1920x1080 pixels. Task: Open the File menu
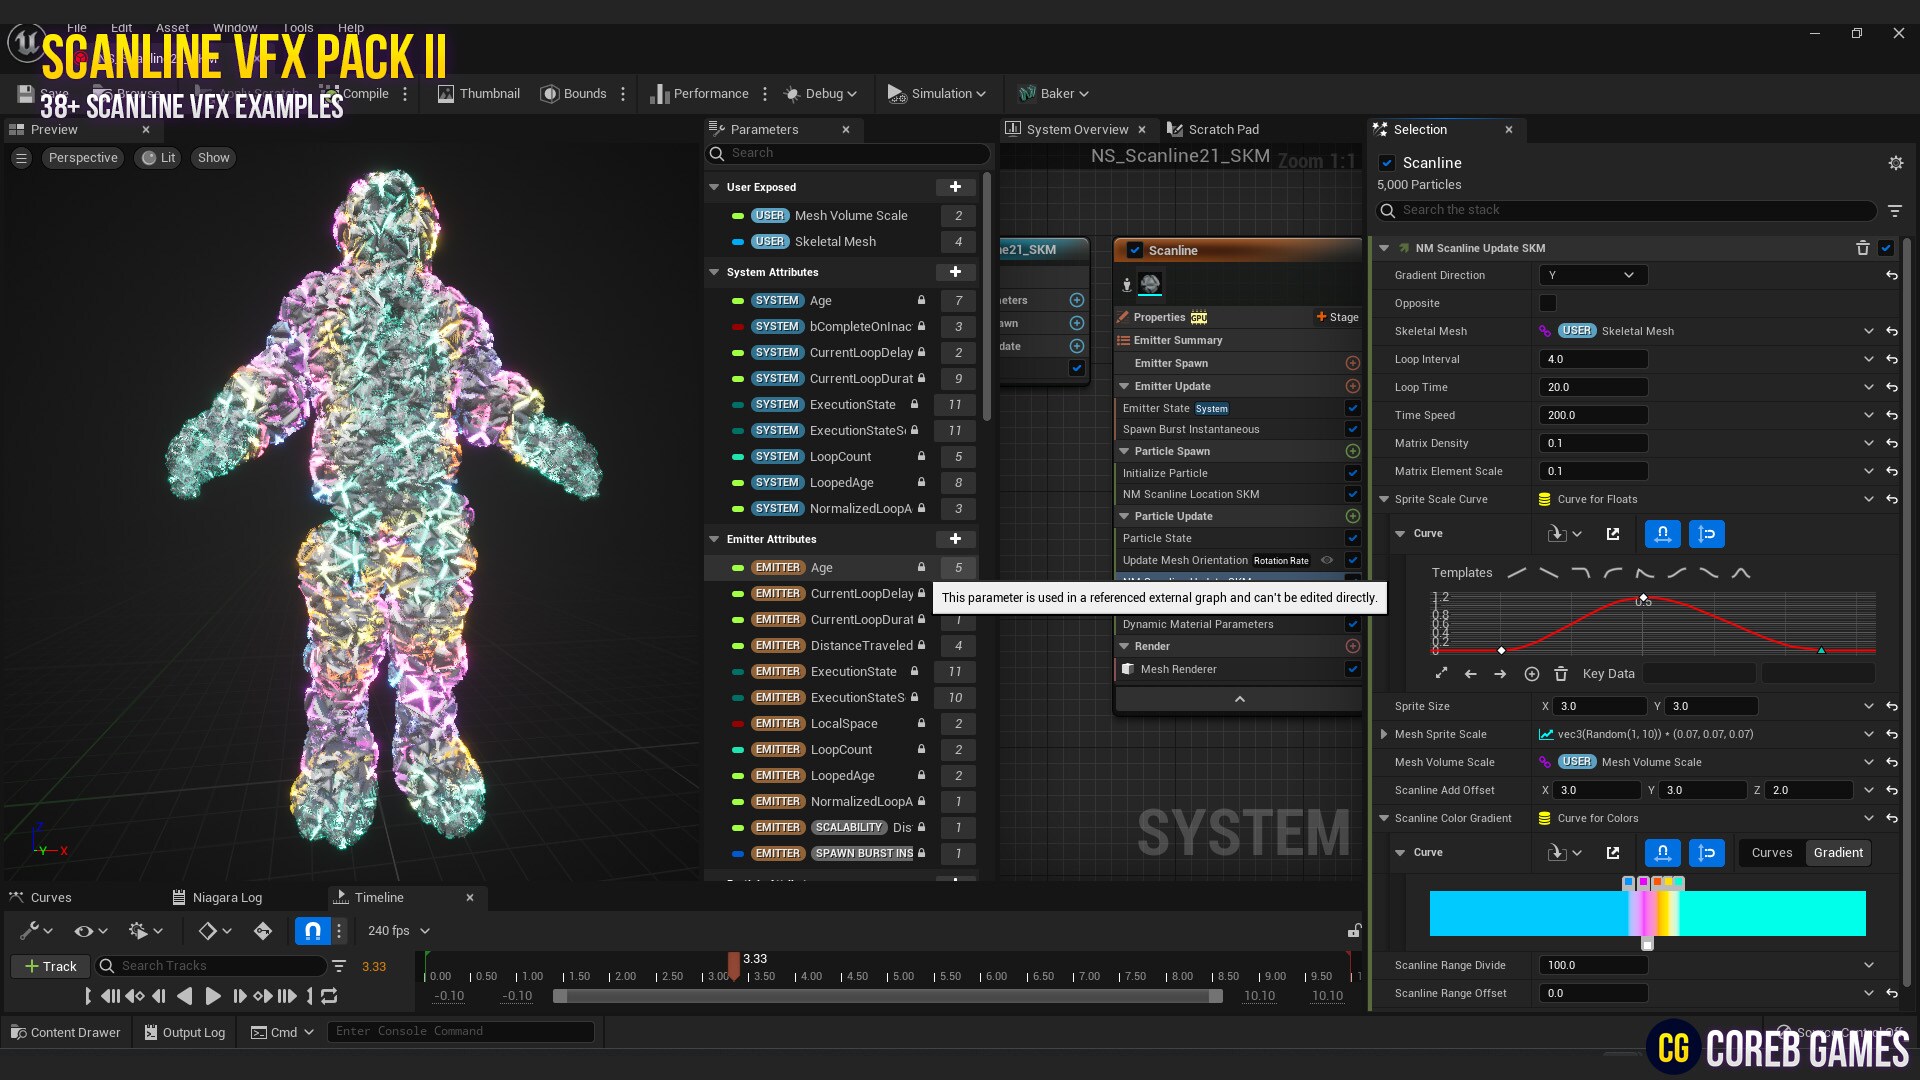coord(77,27)
